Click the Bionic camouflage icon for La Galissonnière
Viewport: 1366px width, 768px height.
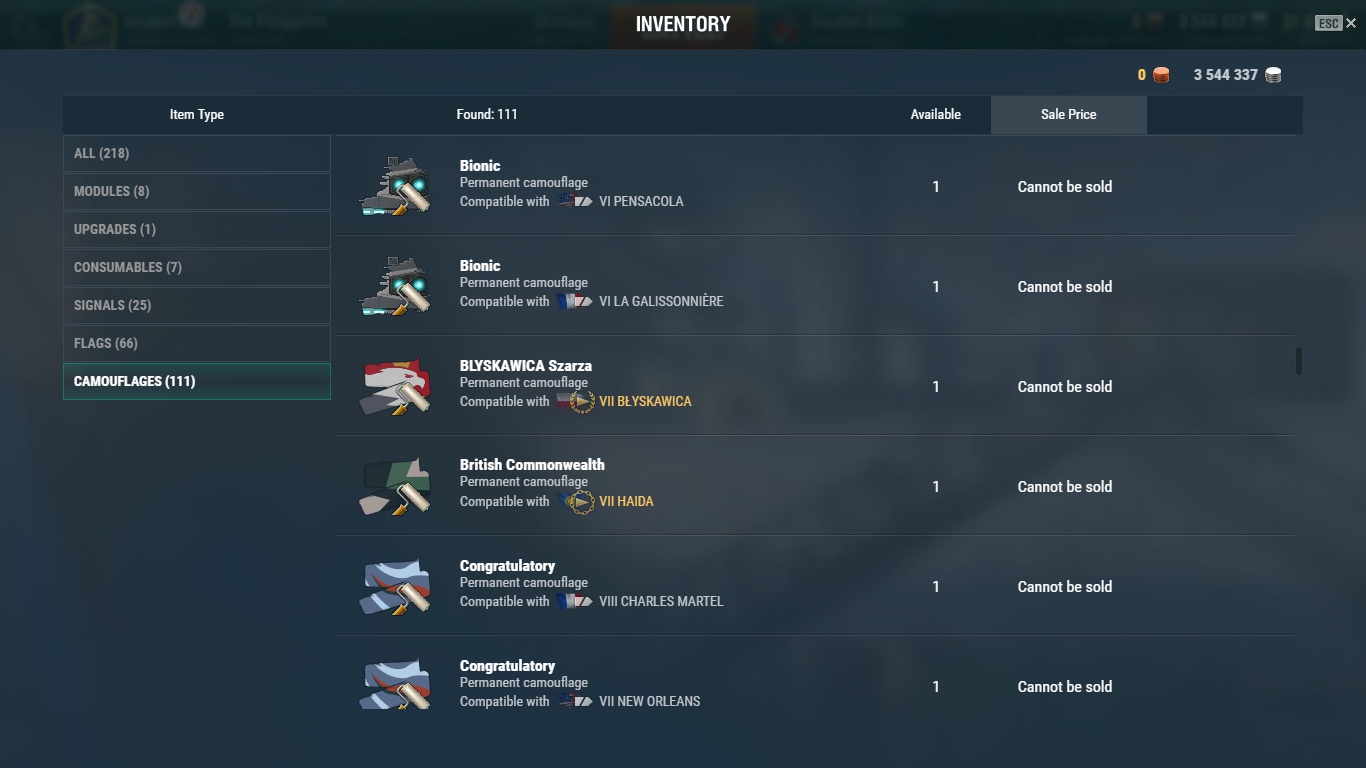coord(395,286)
